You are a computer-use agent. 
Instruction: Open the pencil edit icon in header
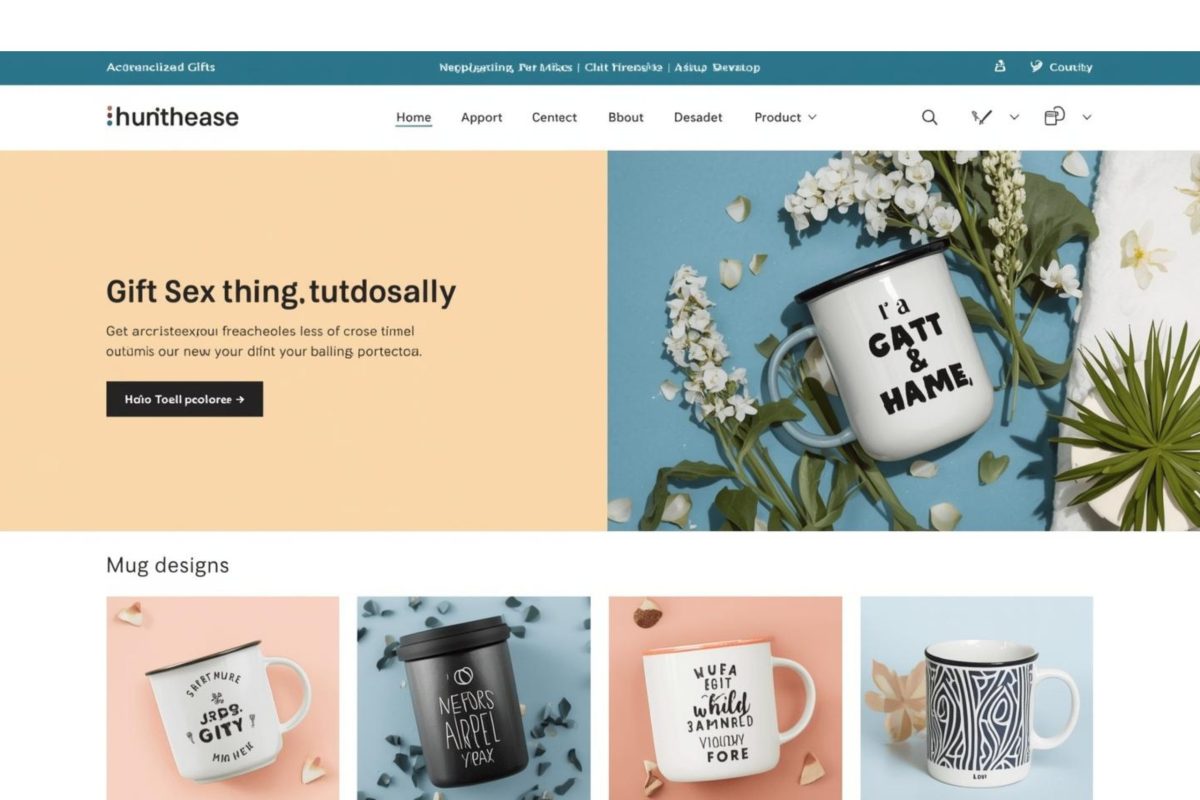(982, 117)
